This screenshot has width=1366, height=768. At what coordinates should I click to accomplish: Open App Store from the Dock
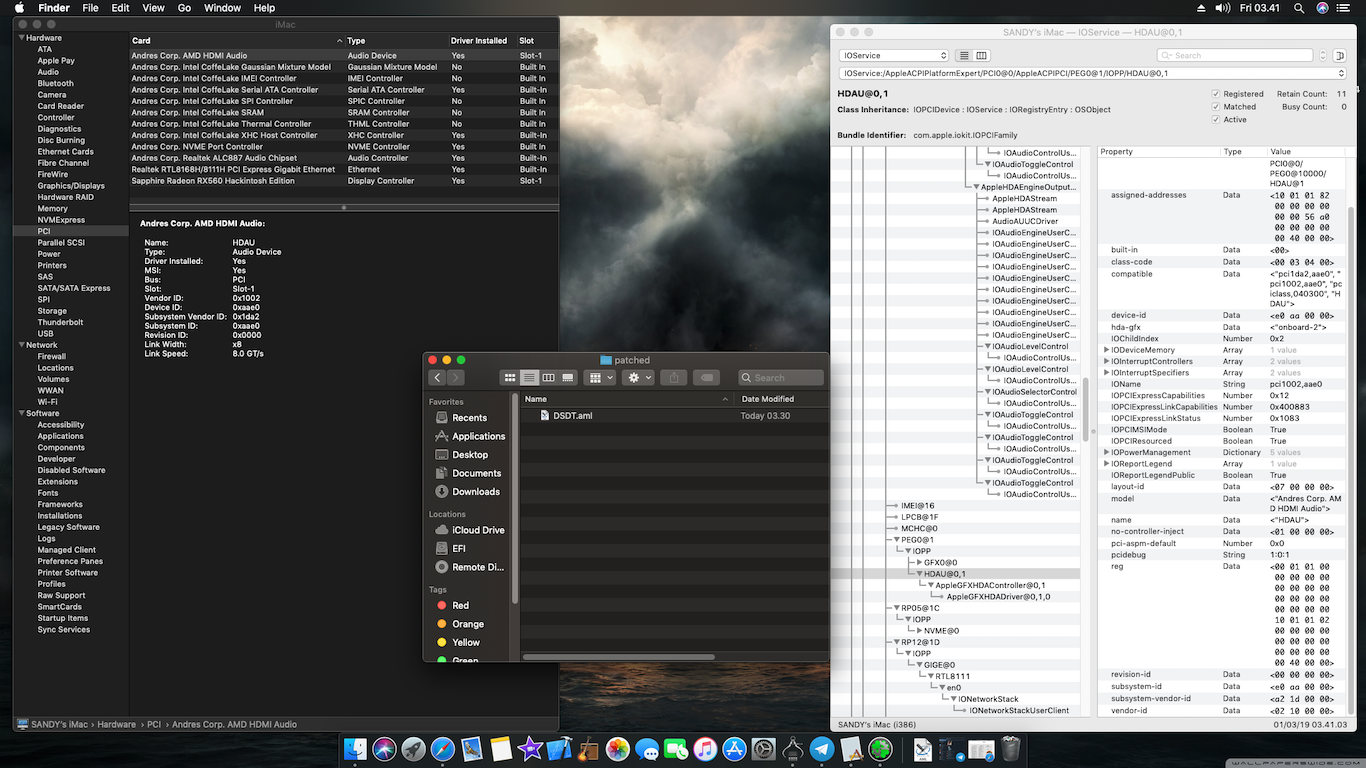pyautogui.click(x=735, y=749)
